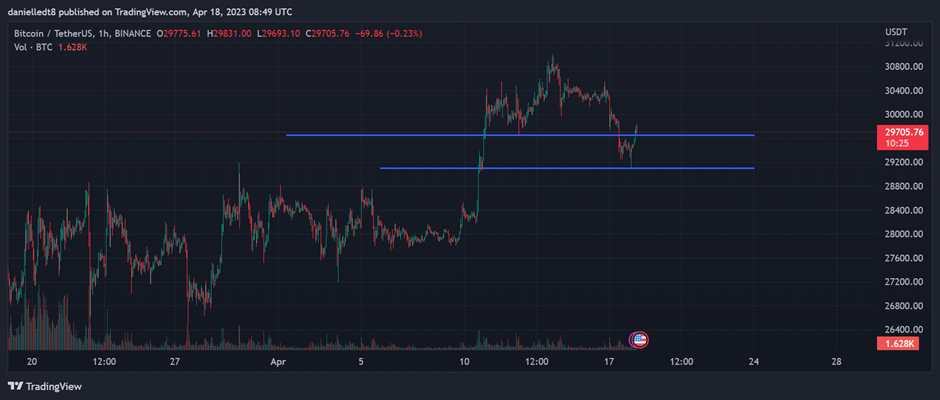The height and width of the screenshot is (400, 940).
Task: Click the 28 date label on time axis
Action: [x=837, y=362]
